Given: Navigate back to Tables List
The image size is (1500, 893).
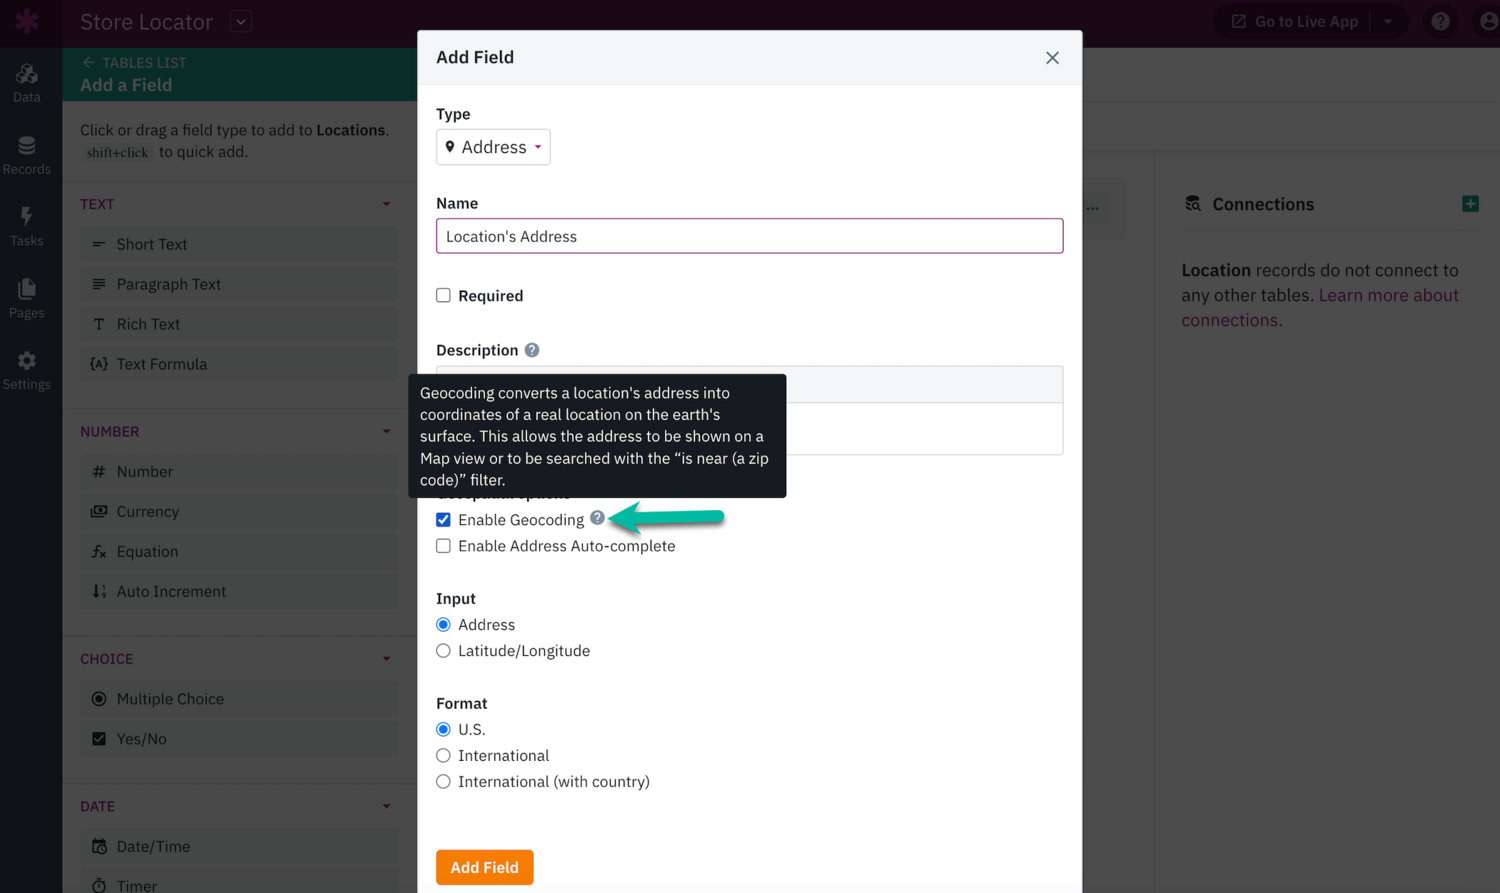Looking at the screenshot, I should (x=133, y=62).
